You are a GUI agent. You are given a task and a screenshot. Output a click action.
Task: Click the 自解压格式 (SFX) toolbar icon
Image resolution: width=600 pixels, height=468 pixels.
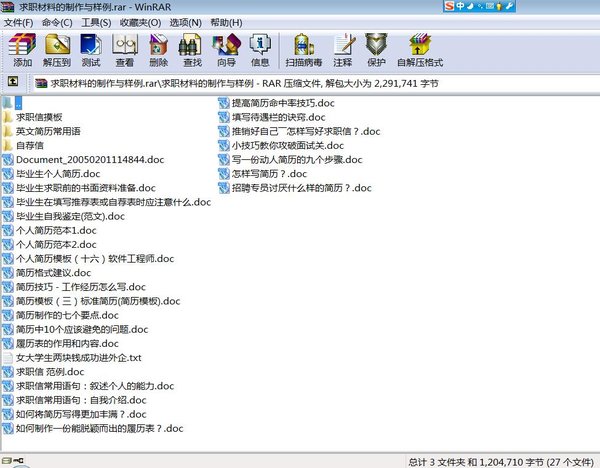[x=420, y=50]
